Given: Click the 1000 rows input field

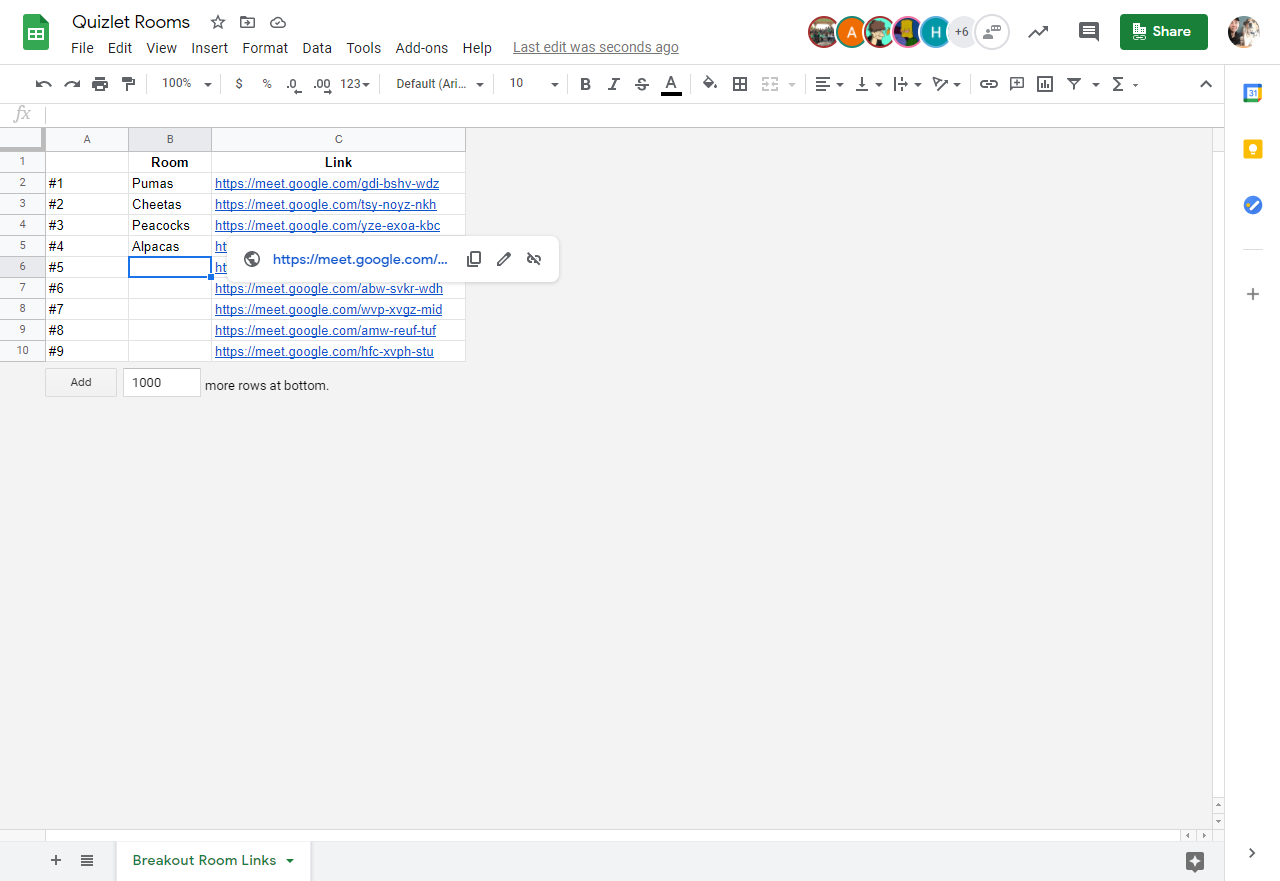Looking at the screenshot, I should click(x=162, y=382).
